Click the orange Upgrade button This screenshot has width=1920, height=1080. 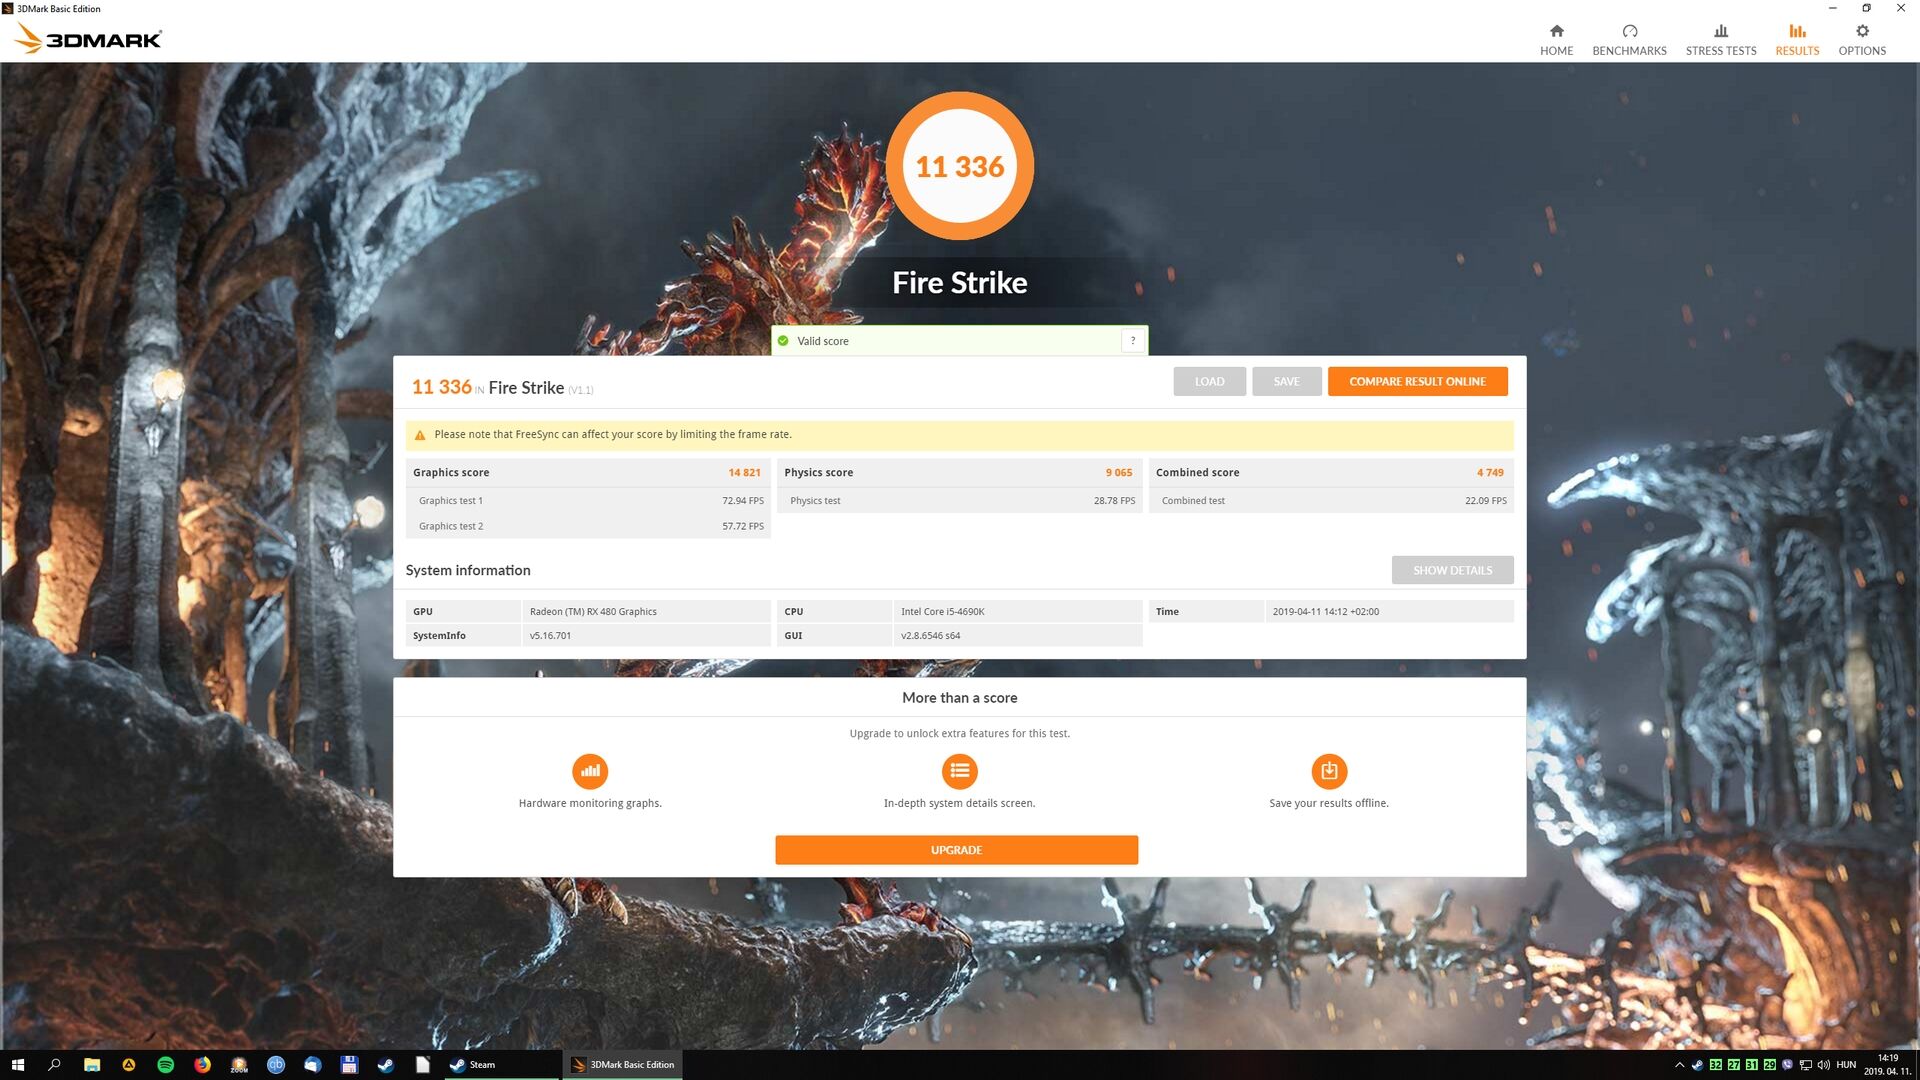pyautogui.click(x=956, y=850)
